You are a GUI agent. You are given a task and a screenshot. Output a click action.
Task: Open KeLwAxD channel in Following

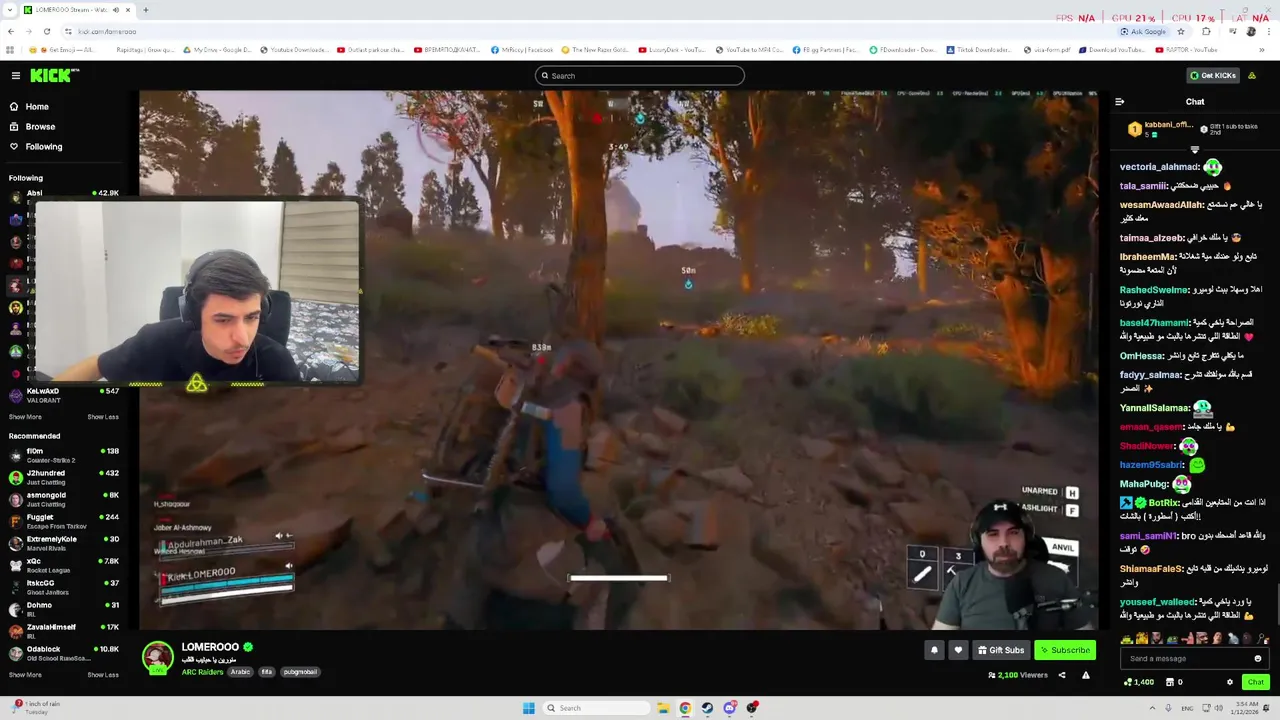pos(65,395)
